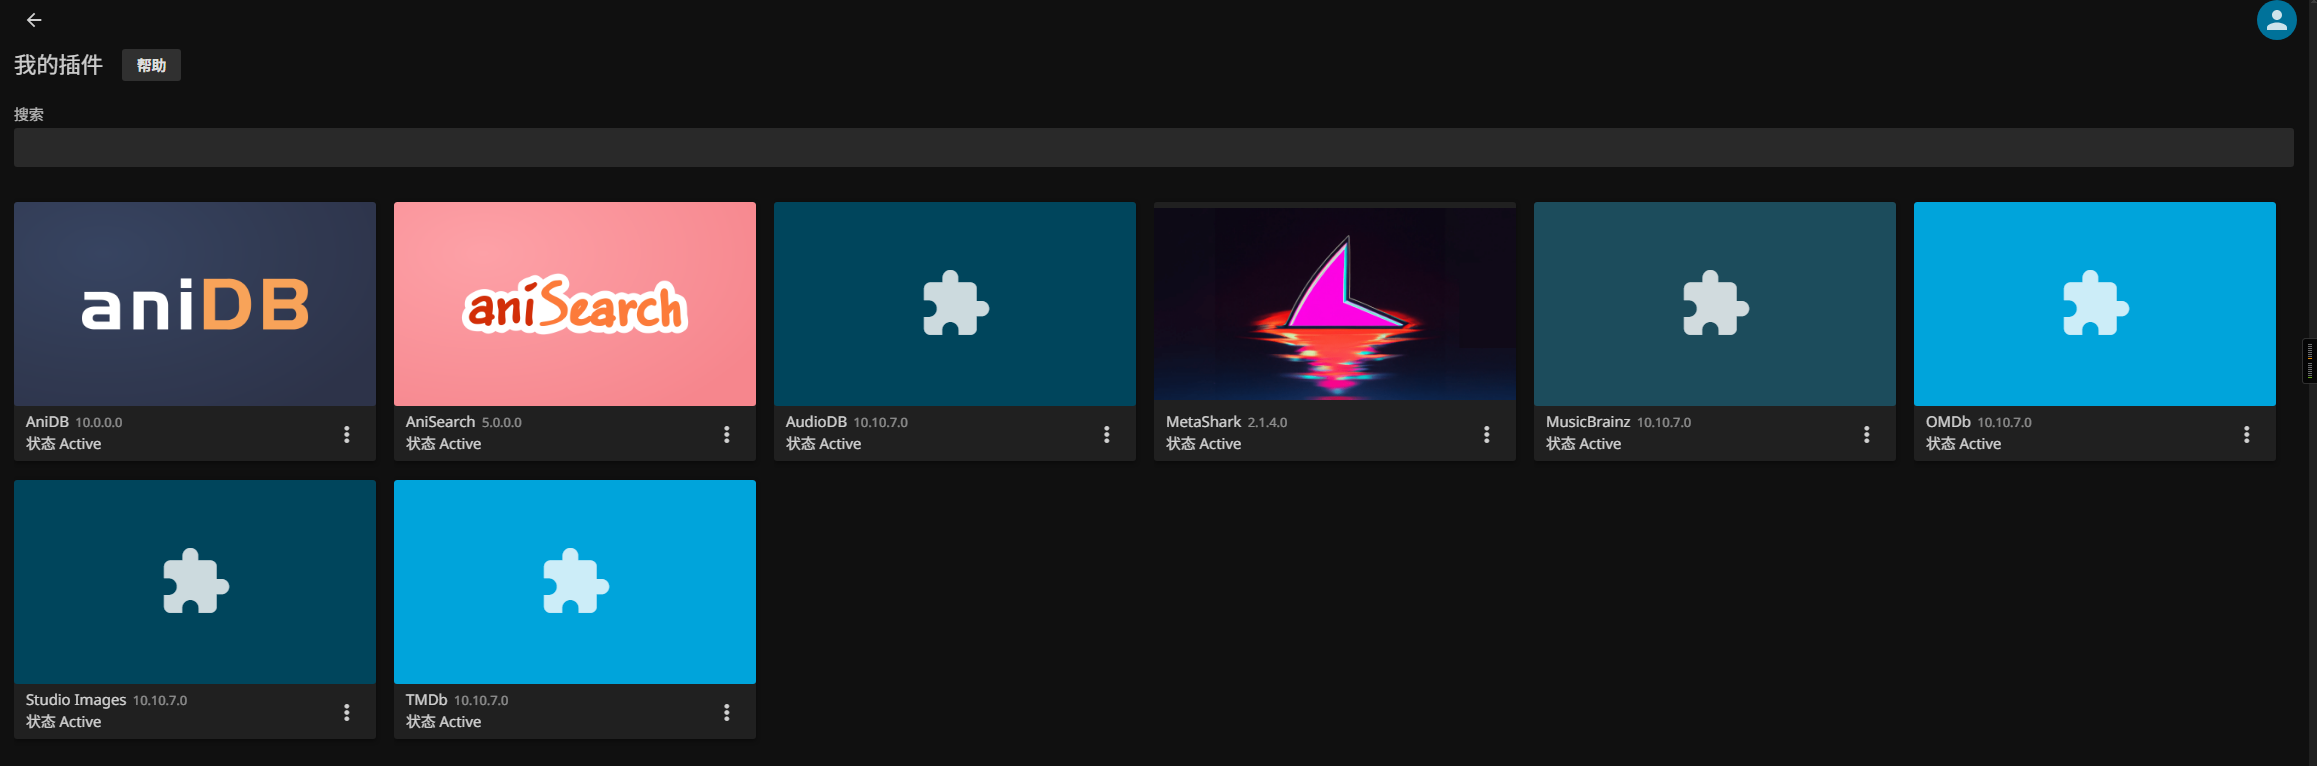Screen dimensions: 2317x766
Task: Expand the MusicBrainz more options menu
Action: click(1867, 434)
